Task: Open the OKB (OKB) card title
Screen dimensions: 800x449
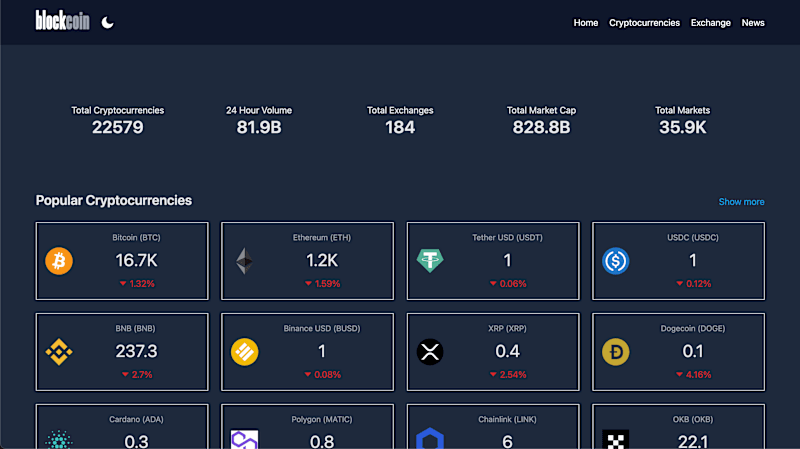Action: click(692, 419)
